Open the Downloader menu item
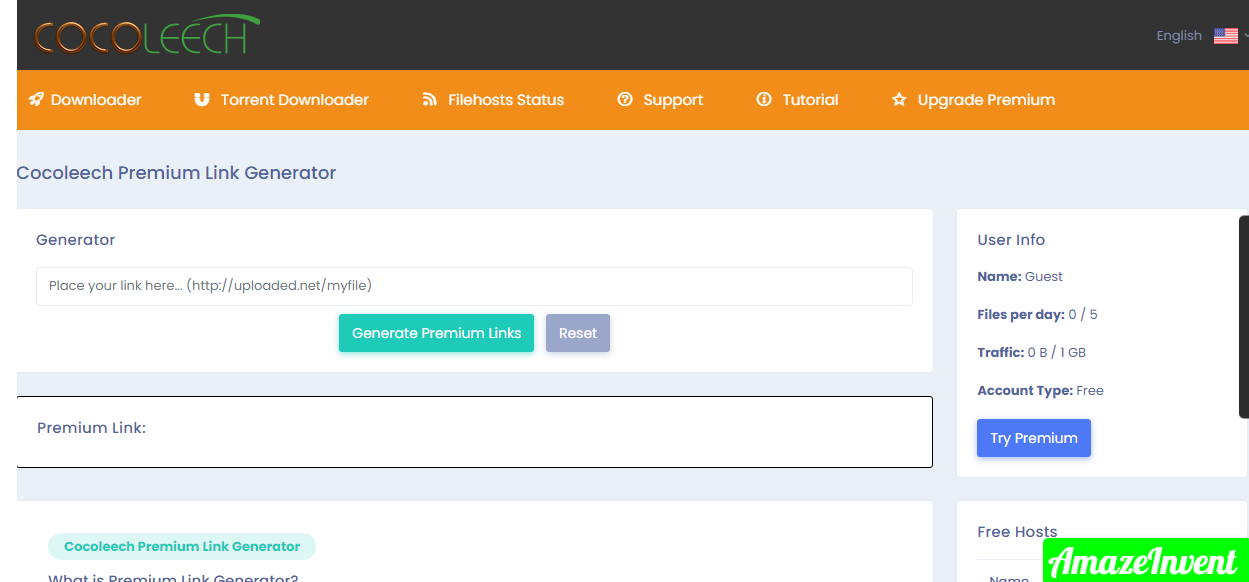 tap(85, 100)
